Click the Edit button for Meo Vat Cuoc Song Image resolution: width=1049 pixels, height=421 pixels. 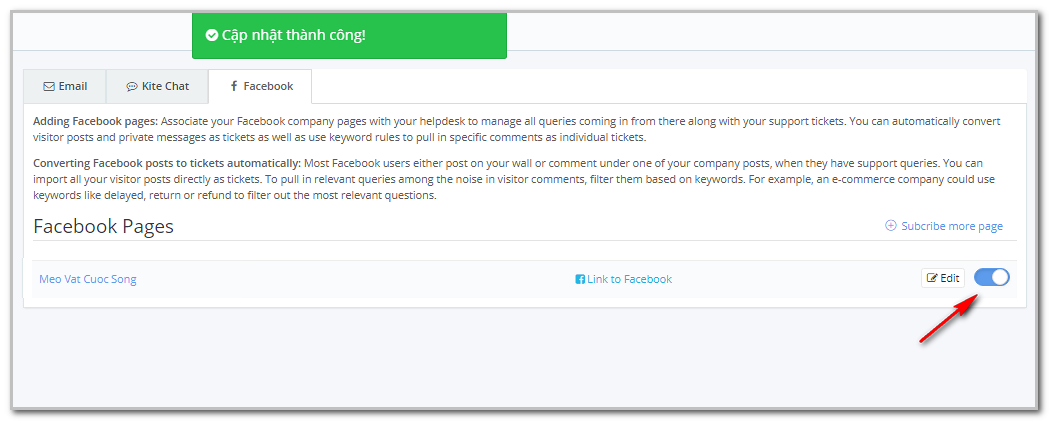tap(943, 278)
